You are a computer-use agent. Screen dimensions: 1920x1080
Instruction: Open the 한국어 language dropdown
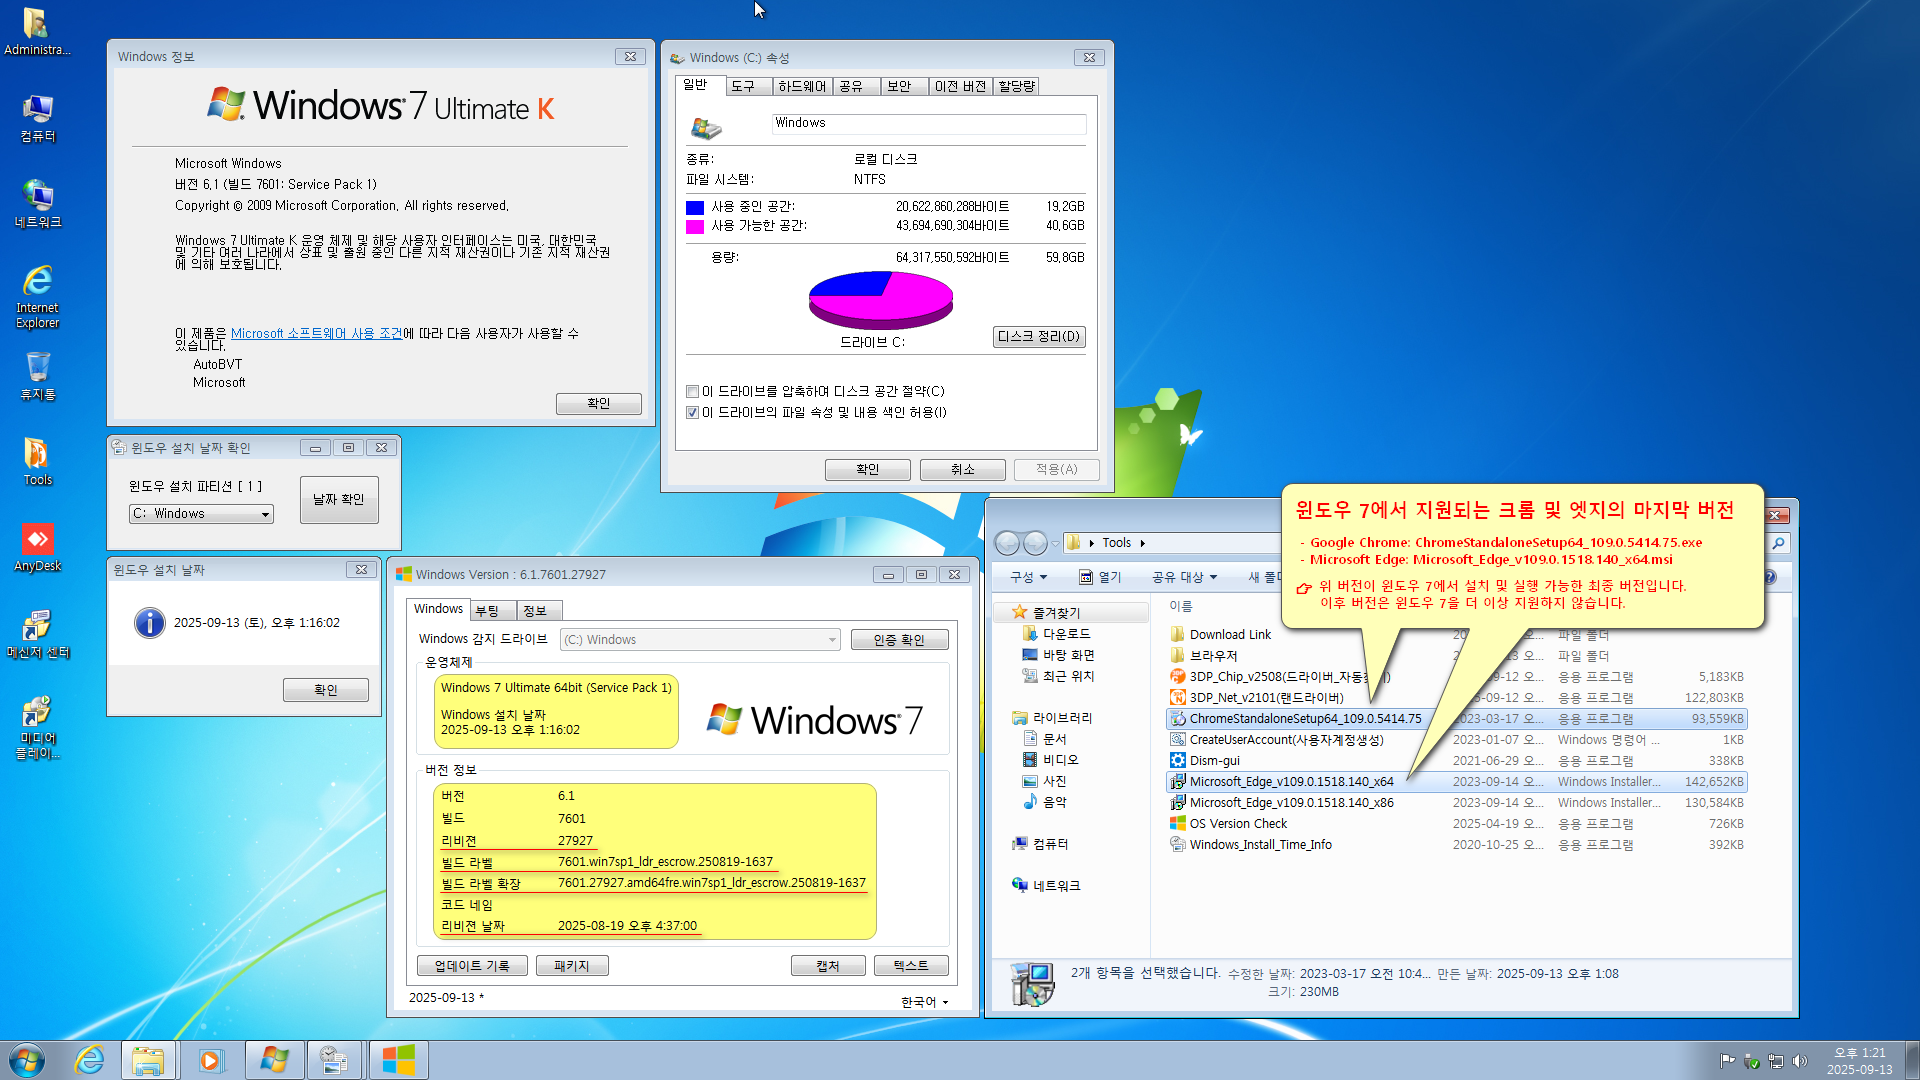coord(924,1002)
